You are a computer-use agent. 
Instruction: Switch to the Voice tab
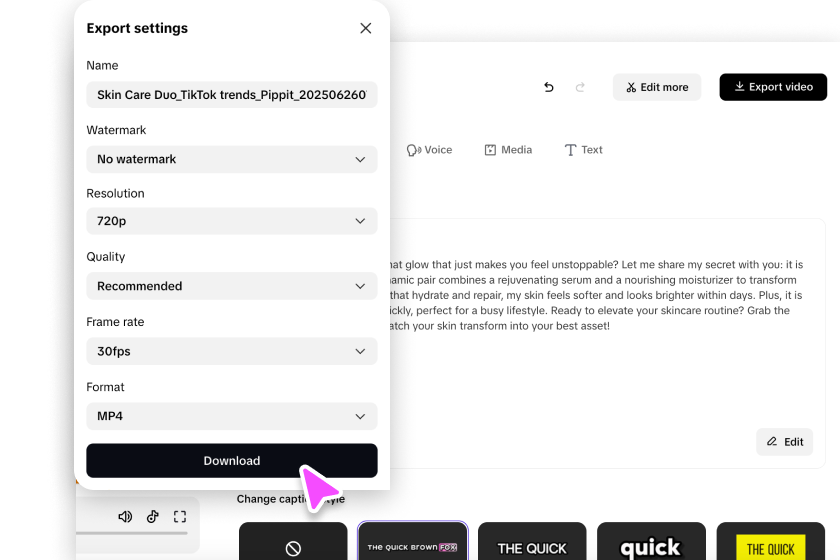pyautogui.click(x=429, y=150)
